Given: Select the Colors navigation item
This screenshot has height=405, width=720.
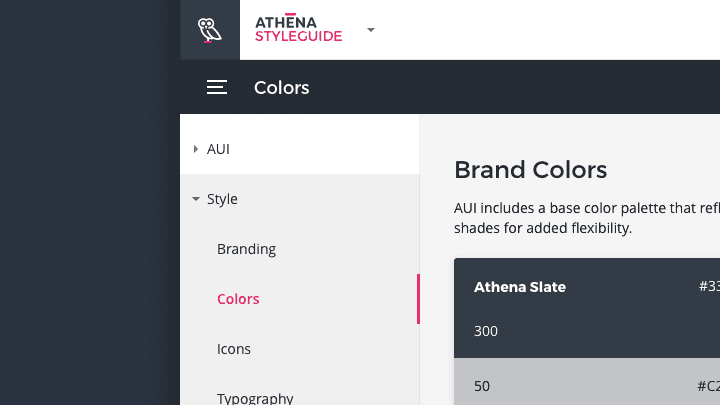Looking at the screenshot, I should click(x=238, y=299).
